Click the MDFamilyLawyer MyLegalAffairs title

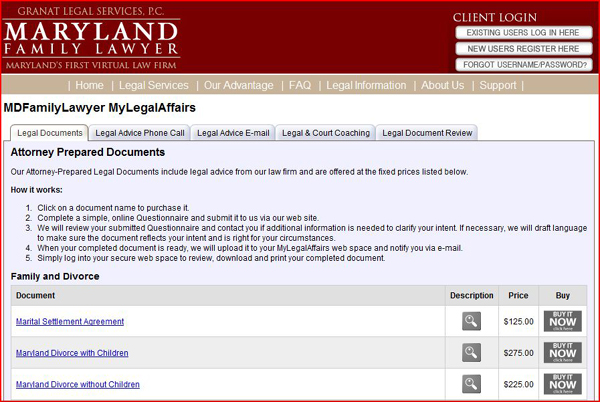pyautogui.click(x=99, y=108)
